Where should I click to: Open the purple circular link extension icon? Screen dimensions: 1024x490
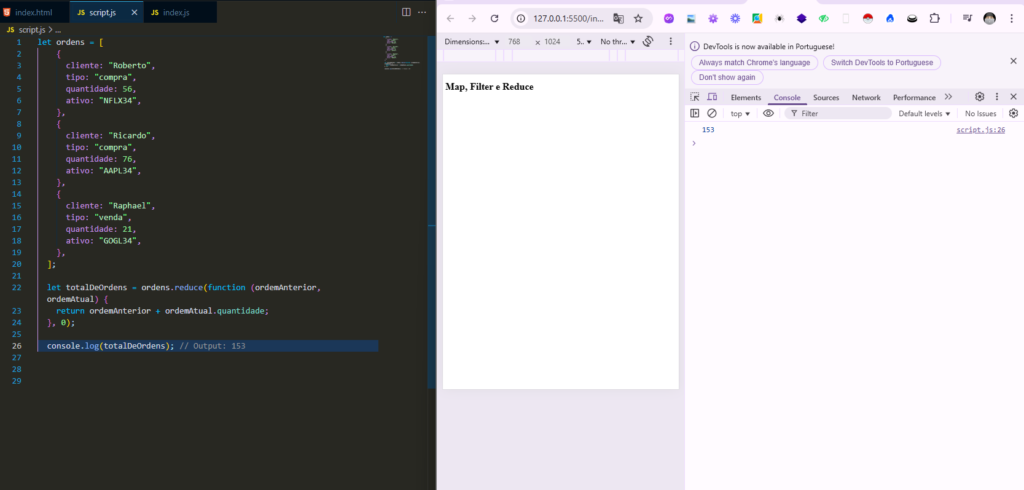(x=669, y=18)
